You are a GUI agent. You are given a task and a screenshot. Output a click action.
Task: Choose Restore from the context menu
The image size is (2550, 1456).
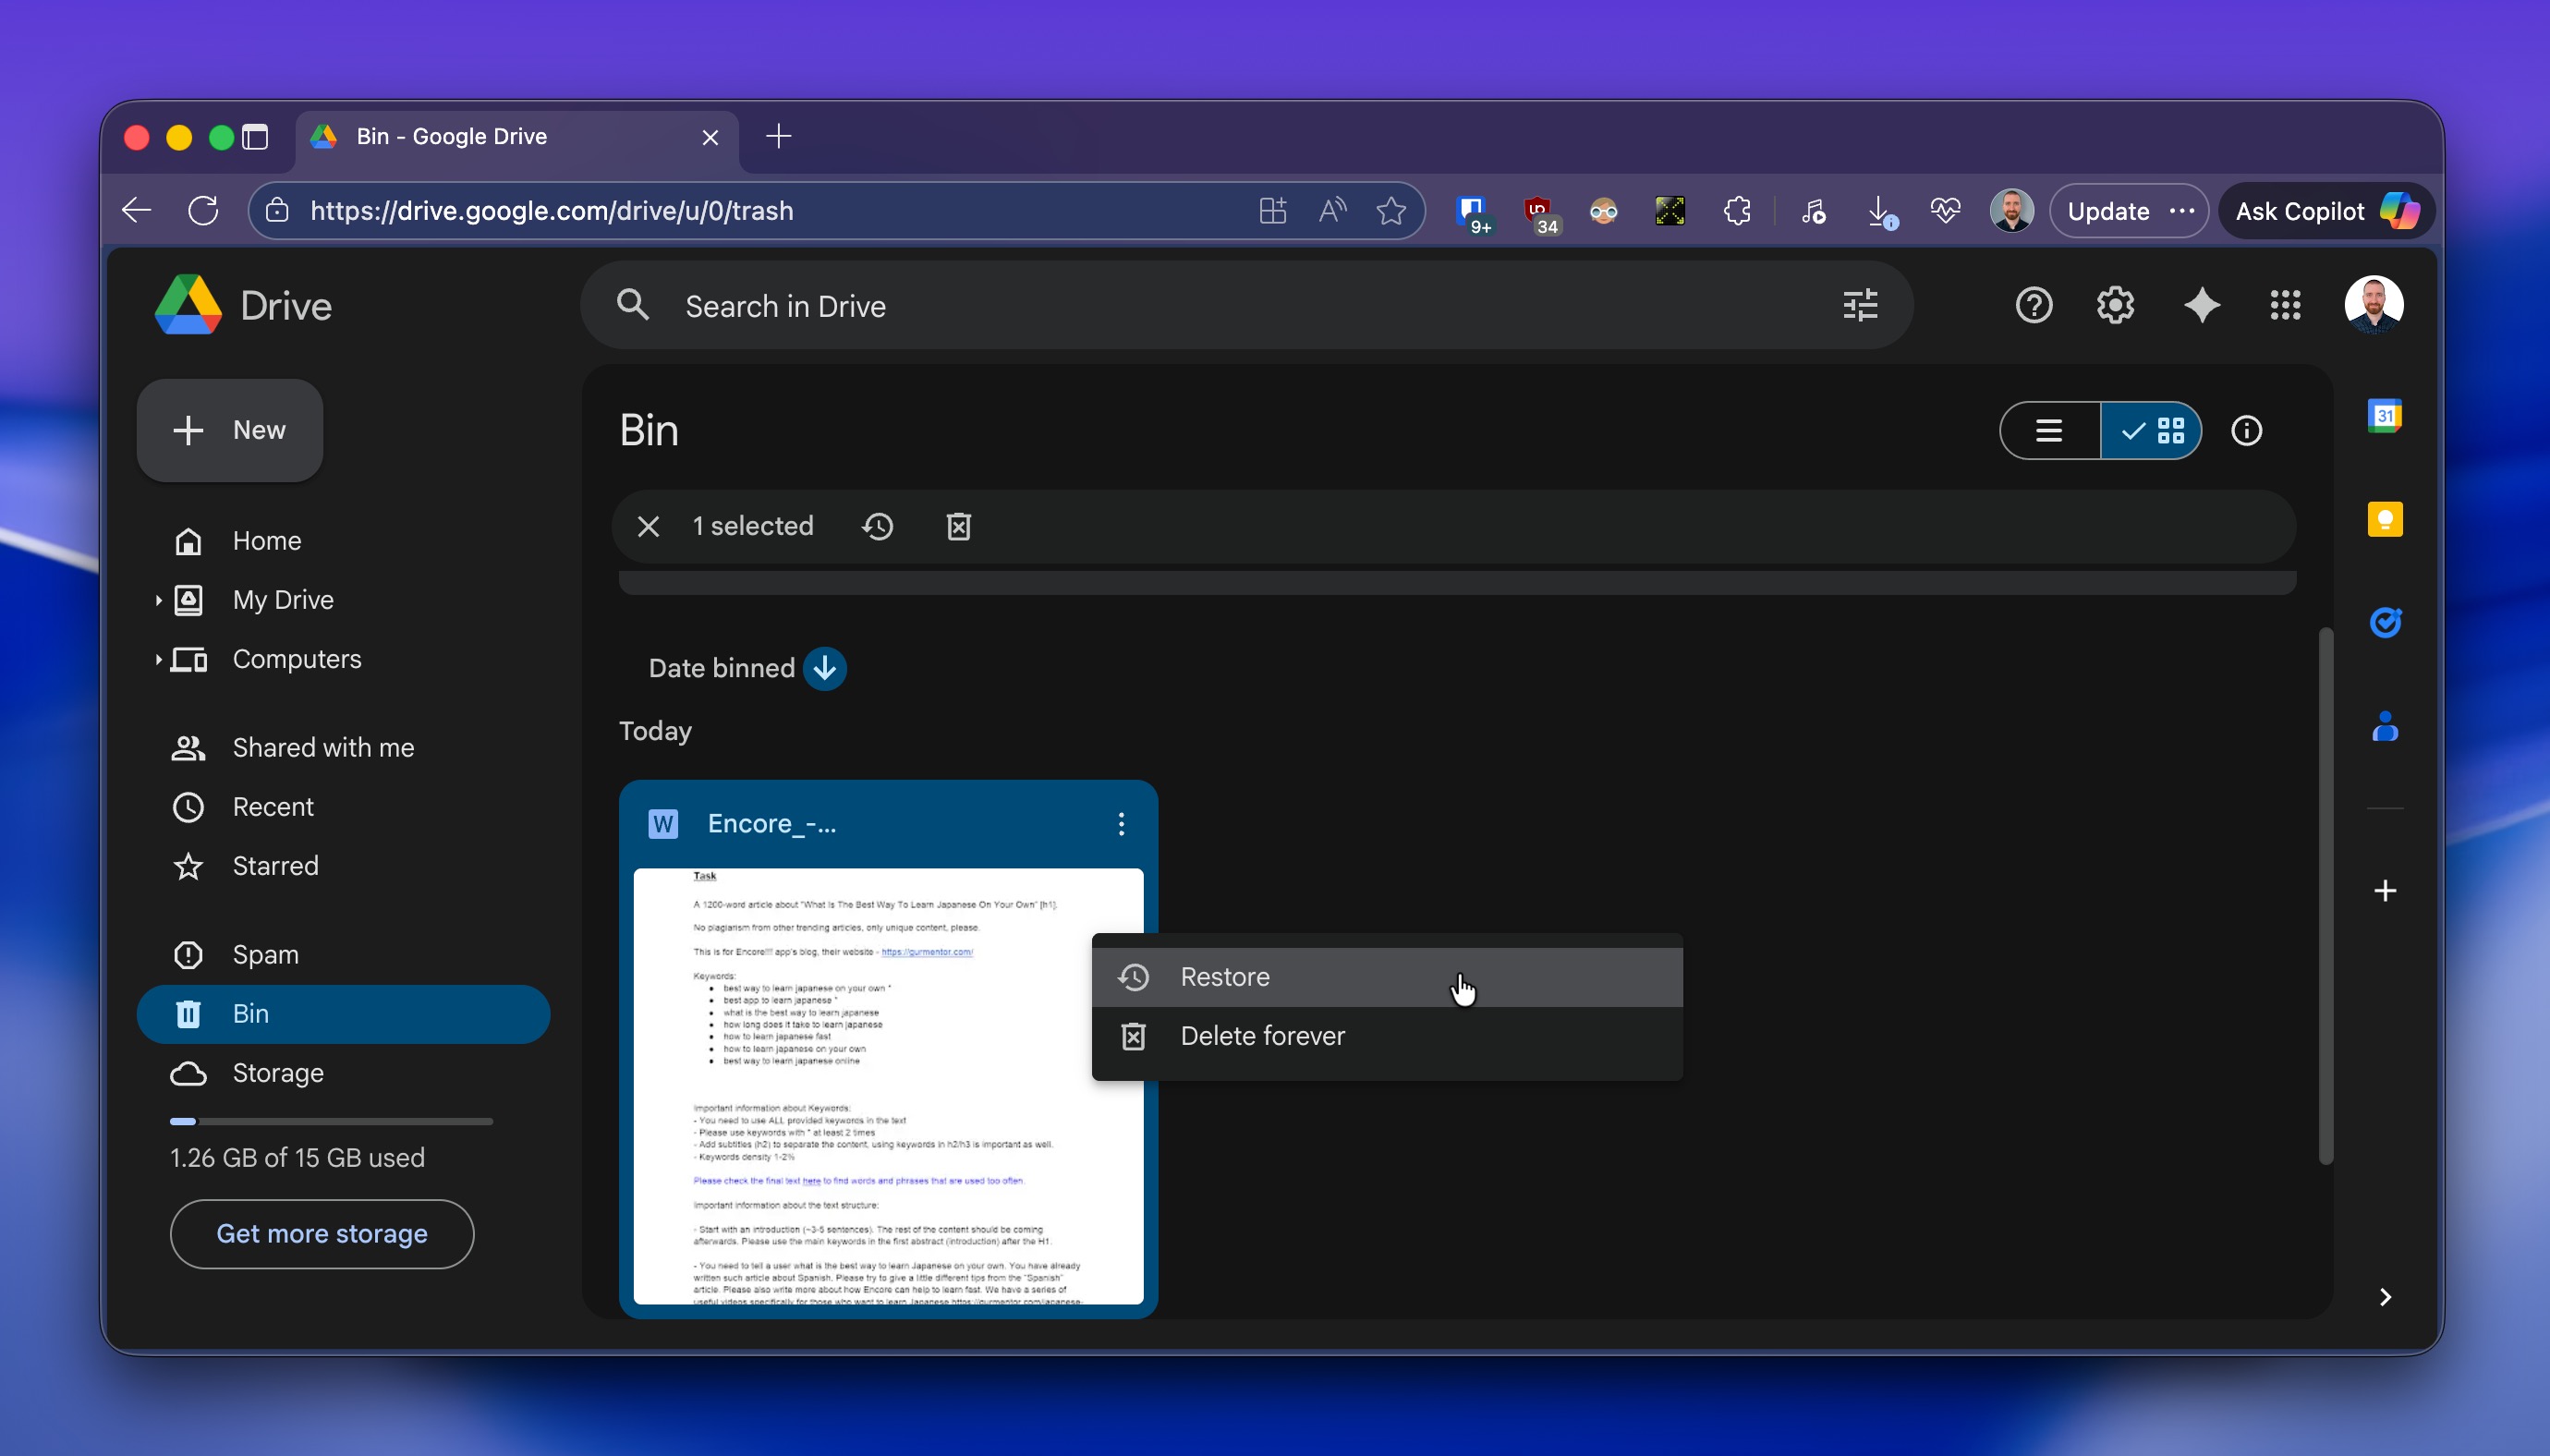[x=1224, y=977]
